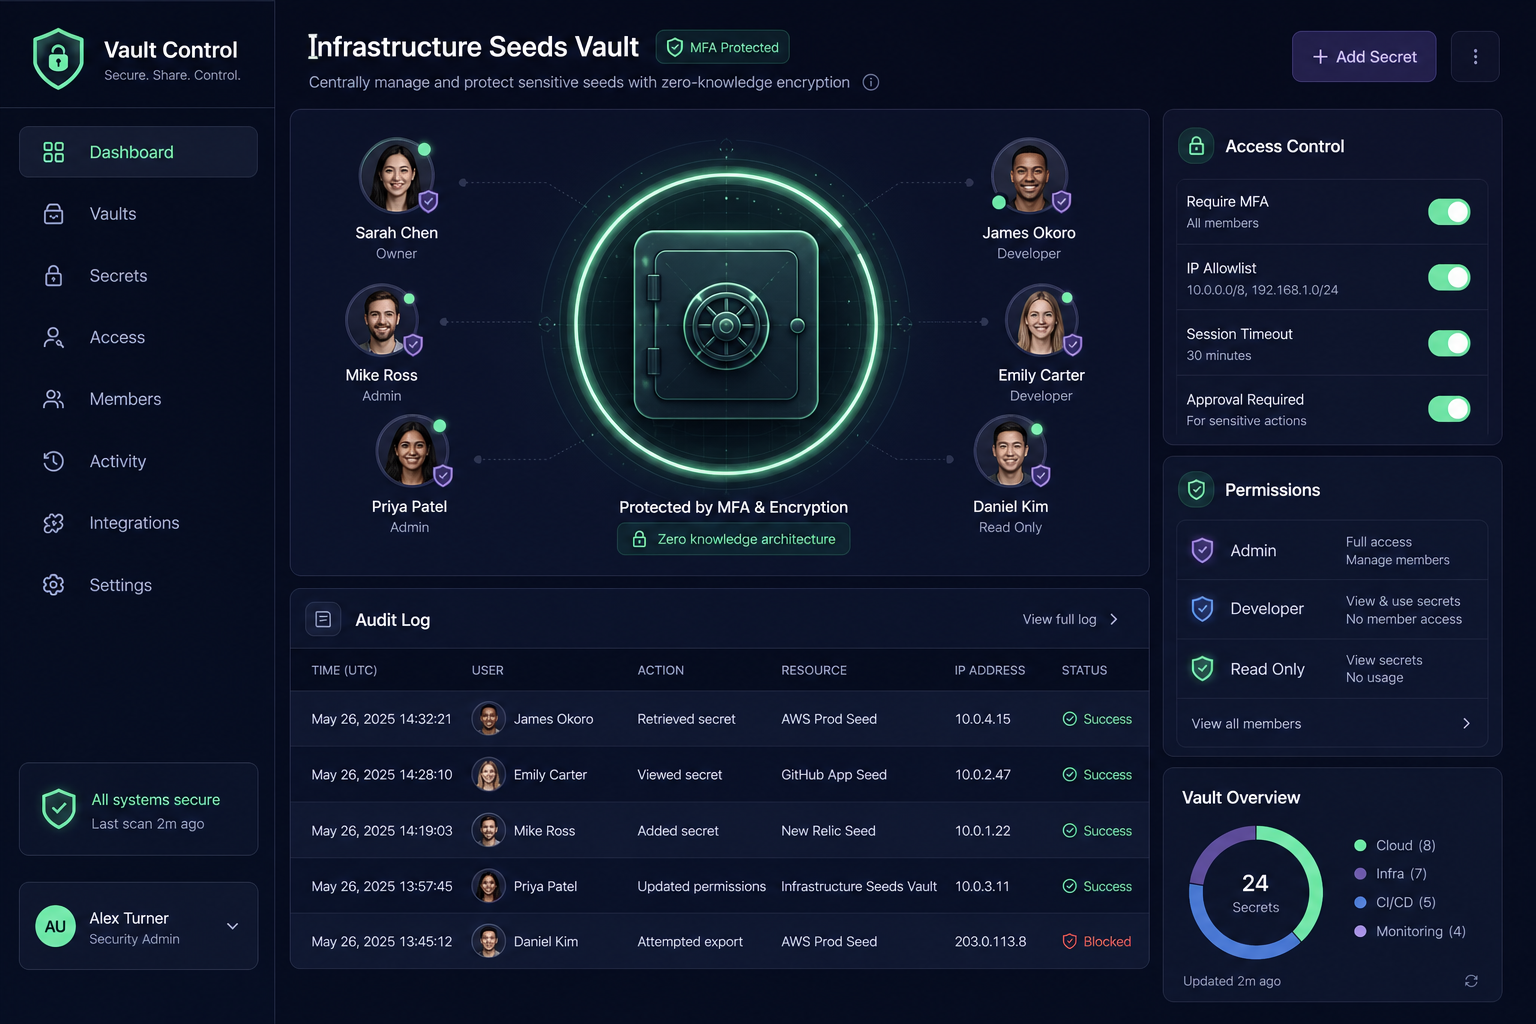The image size is (1536, 1024).
Task: Click the shield icon in MFA Protected badge
Action: pyautogui.click(x=675, y=47)
